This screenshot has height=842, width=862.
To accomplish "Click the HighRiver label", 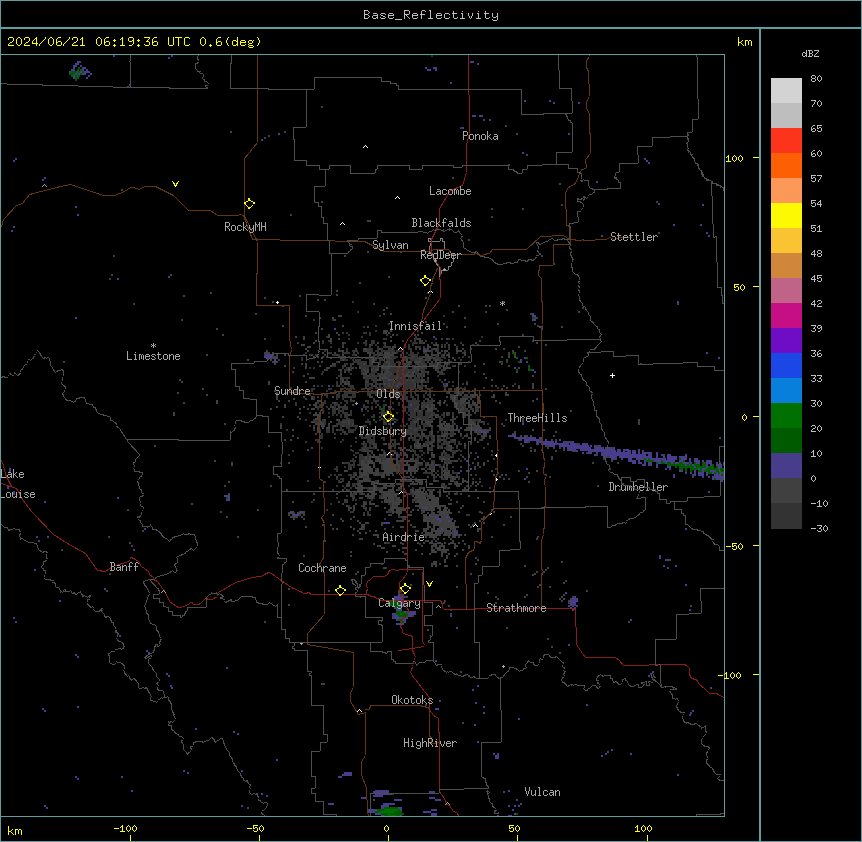I will 430,743.
